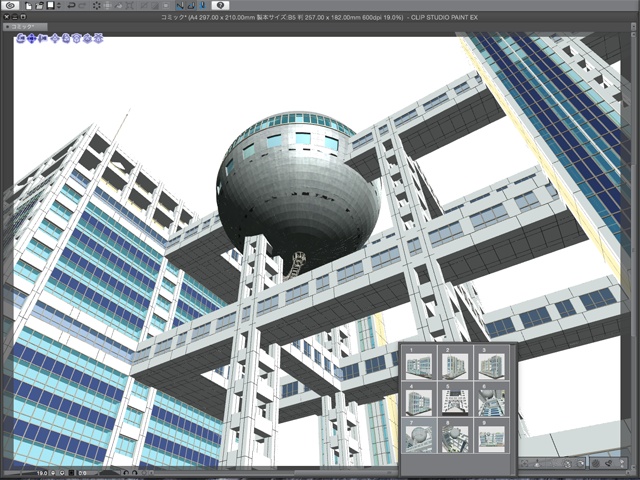Viewport: 640px width, 480px height.
Task: Redo the last action
Action: (82, 5)
